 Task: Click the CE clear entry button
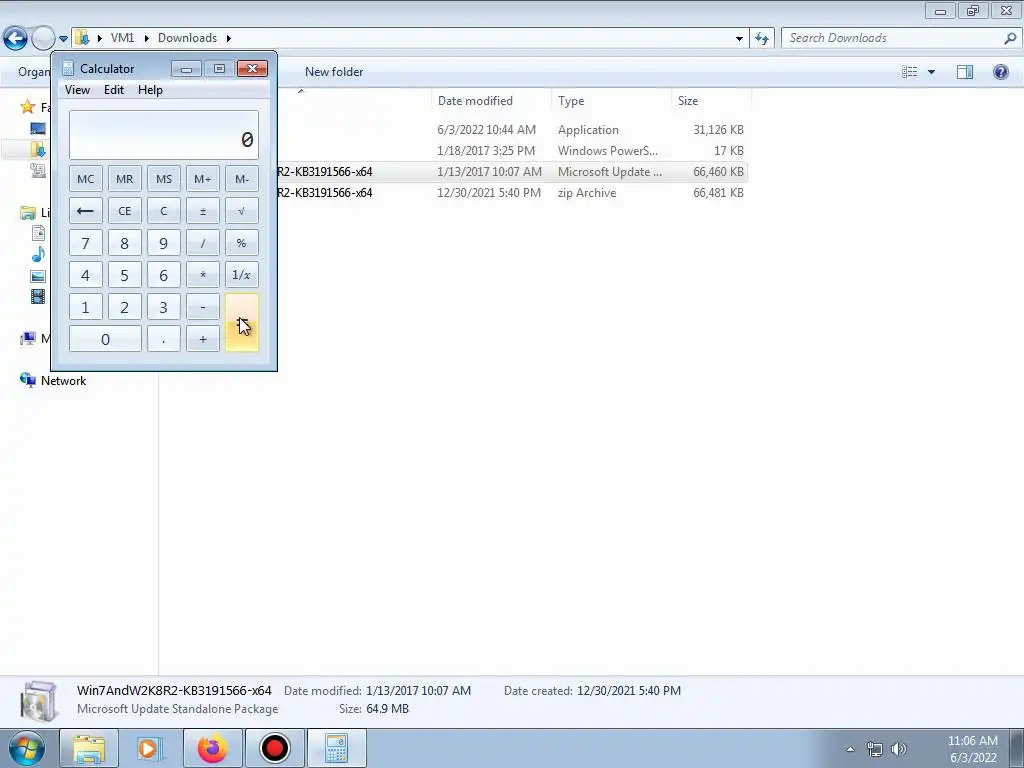point(125,211)
